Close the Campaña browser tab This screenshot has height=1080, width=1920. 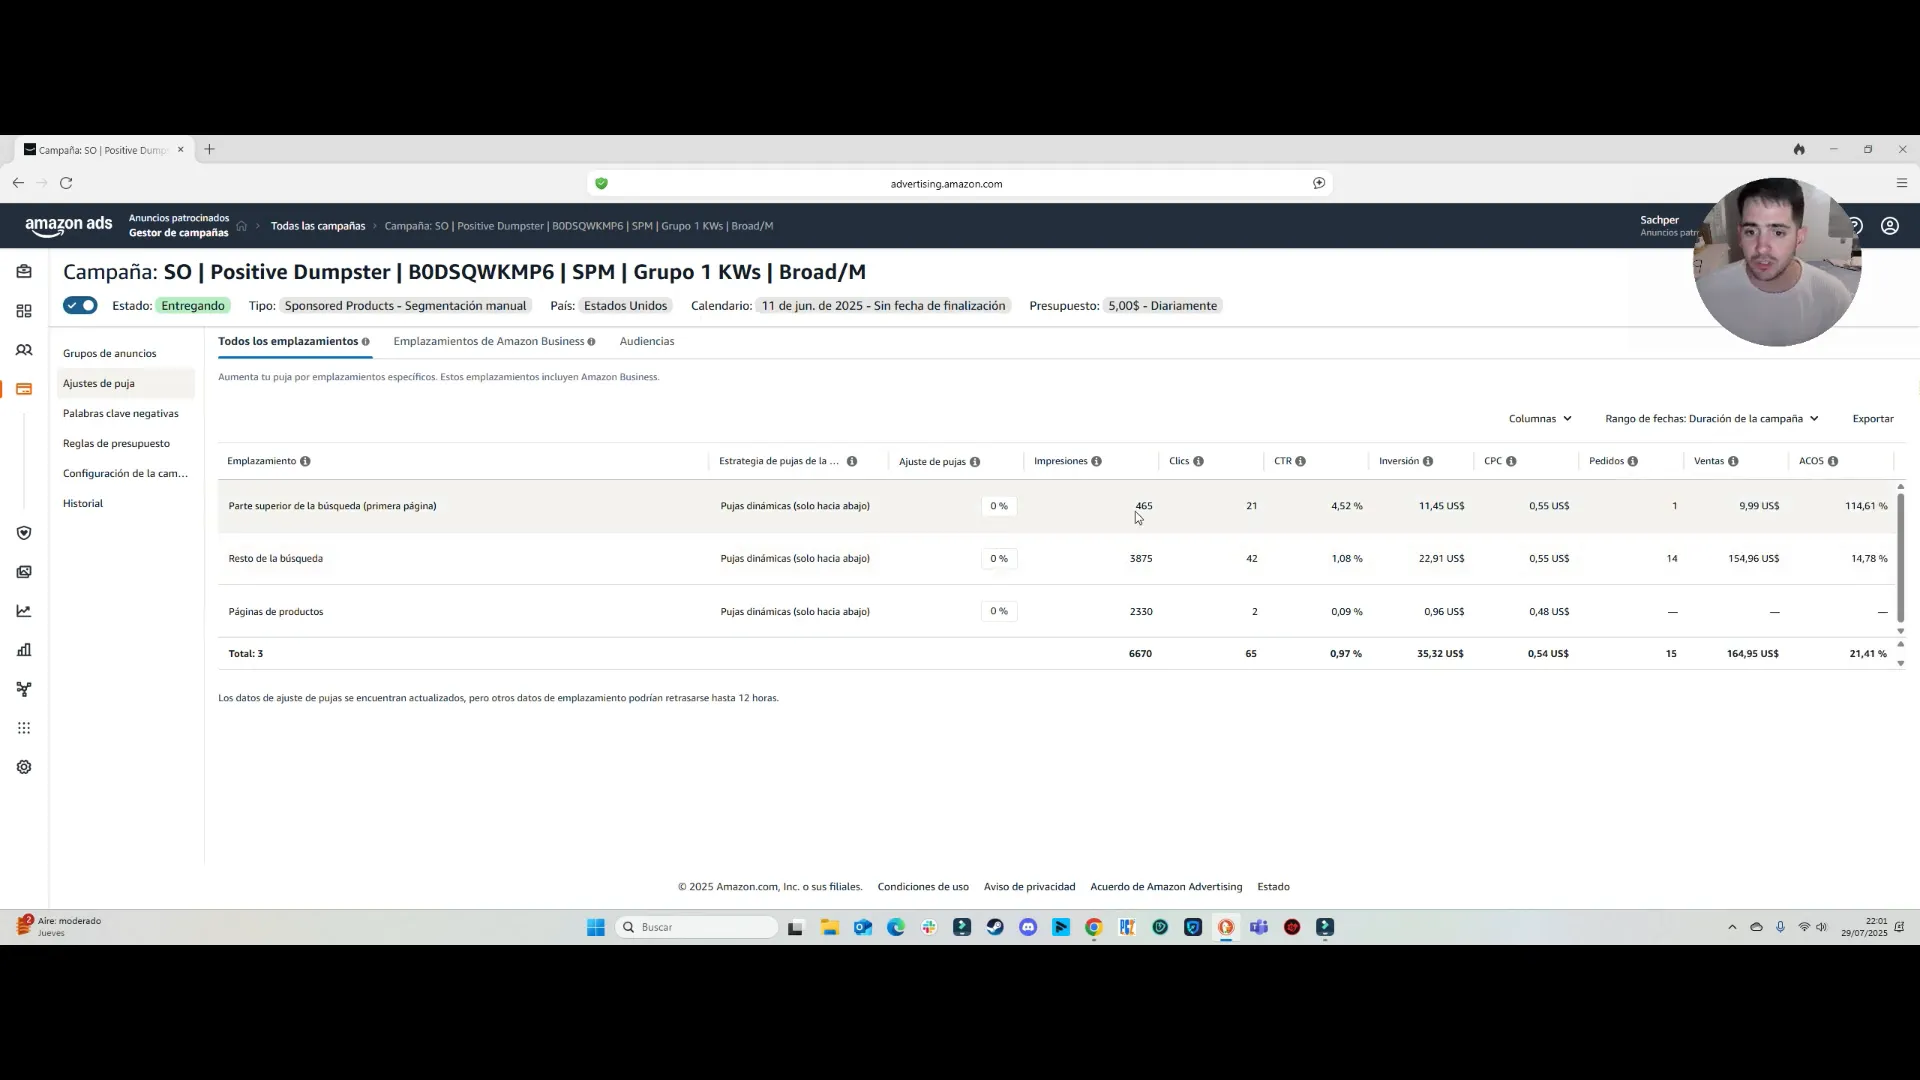tap(181, 149)
